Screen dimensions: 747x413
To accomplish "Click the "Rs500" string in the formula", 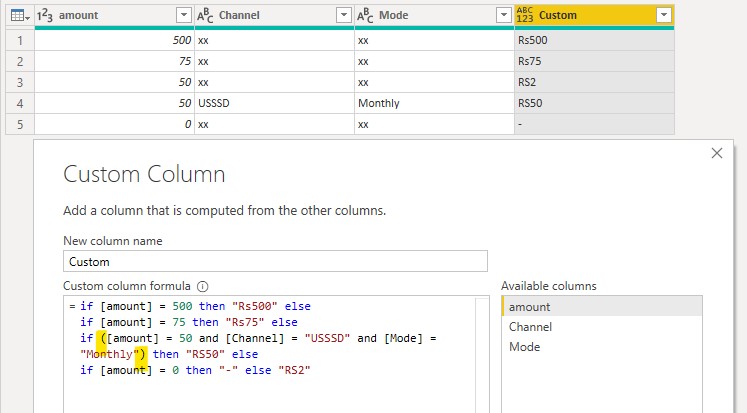I will pos(255,306).
